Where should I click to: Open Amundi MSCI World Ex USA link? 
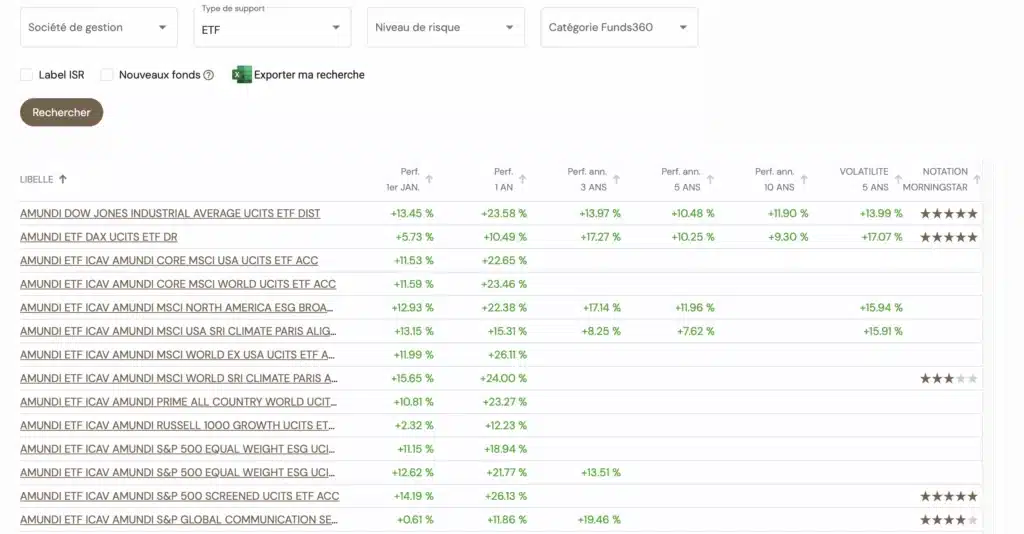pyautogui.click(x=177, y=354)
